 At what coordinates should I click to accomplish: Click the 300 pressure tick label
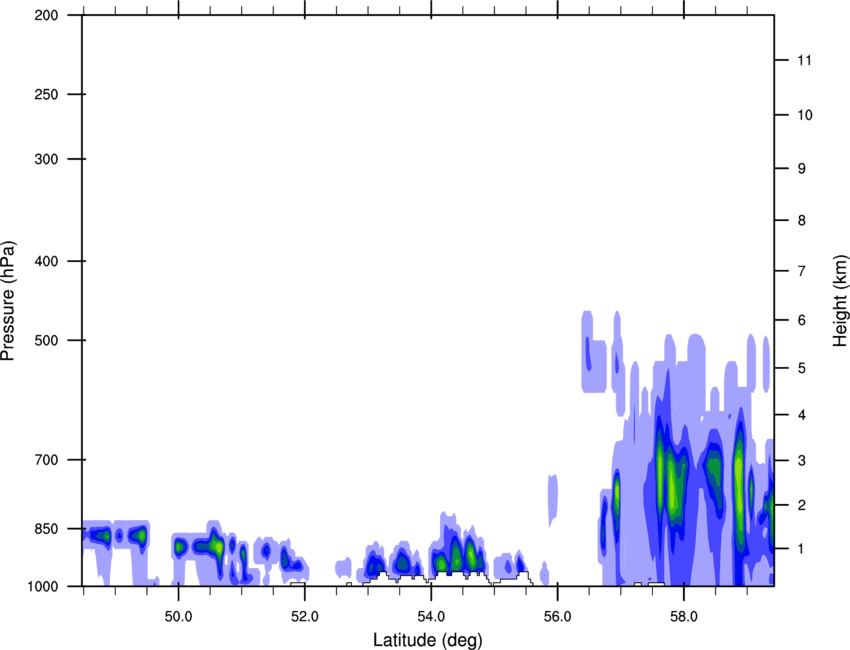[46, 159]
